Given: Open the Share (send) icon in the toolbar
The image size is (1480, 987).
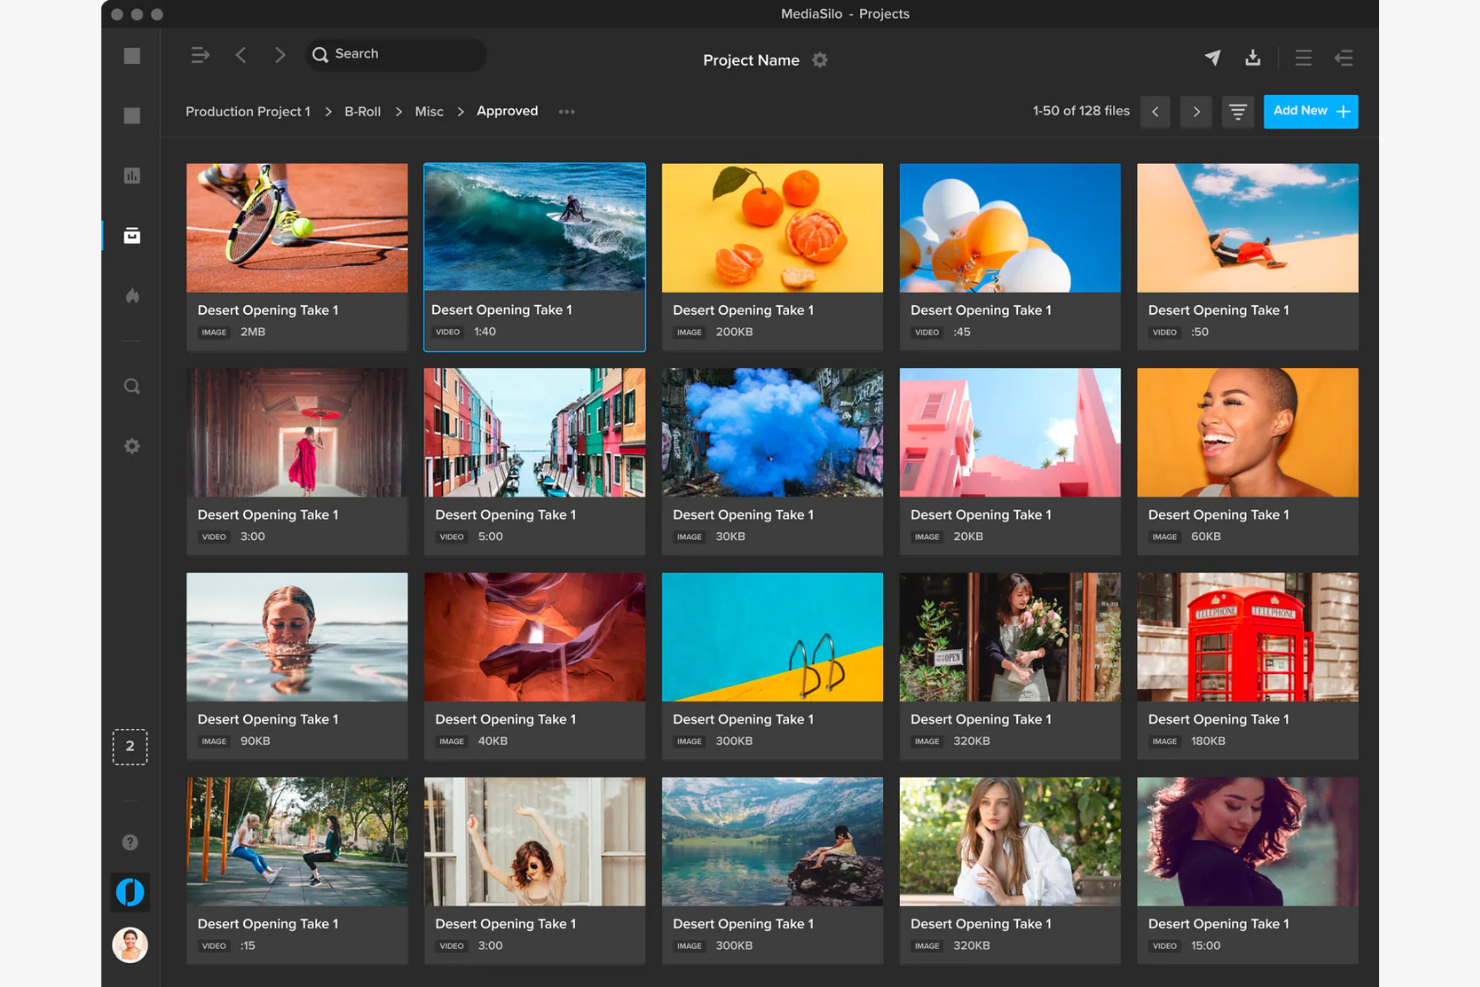Looking at the screenshot, I should pos(1212,59).
